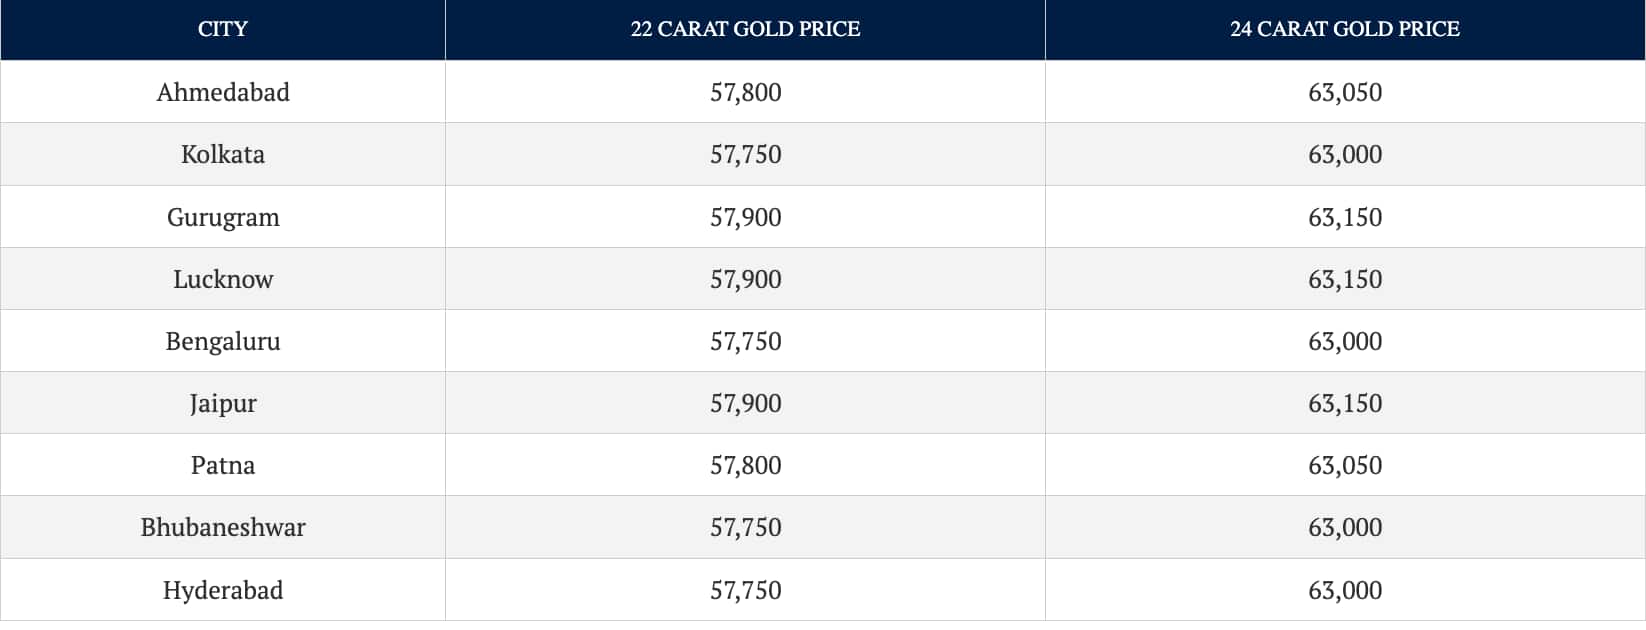Select the Kolkata city cell
Screen dimensions: 1646x630
tap(223, 154)
